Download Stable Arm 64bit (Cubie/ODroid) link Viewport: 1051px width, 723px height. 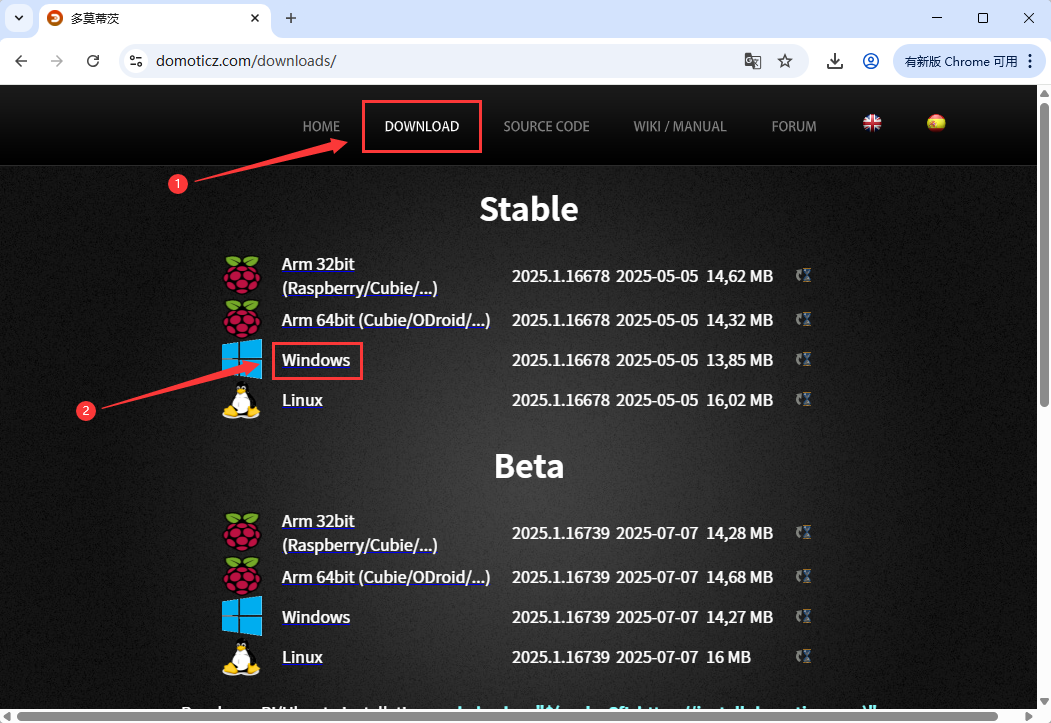[385, 320]
